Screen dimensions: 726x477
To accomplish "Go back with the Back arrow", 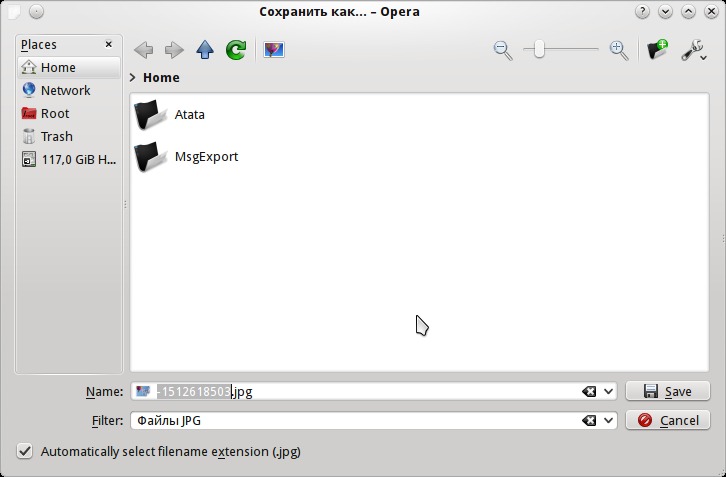I will 144,50.
